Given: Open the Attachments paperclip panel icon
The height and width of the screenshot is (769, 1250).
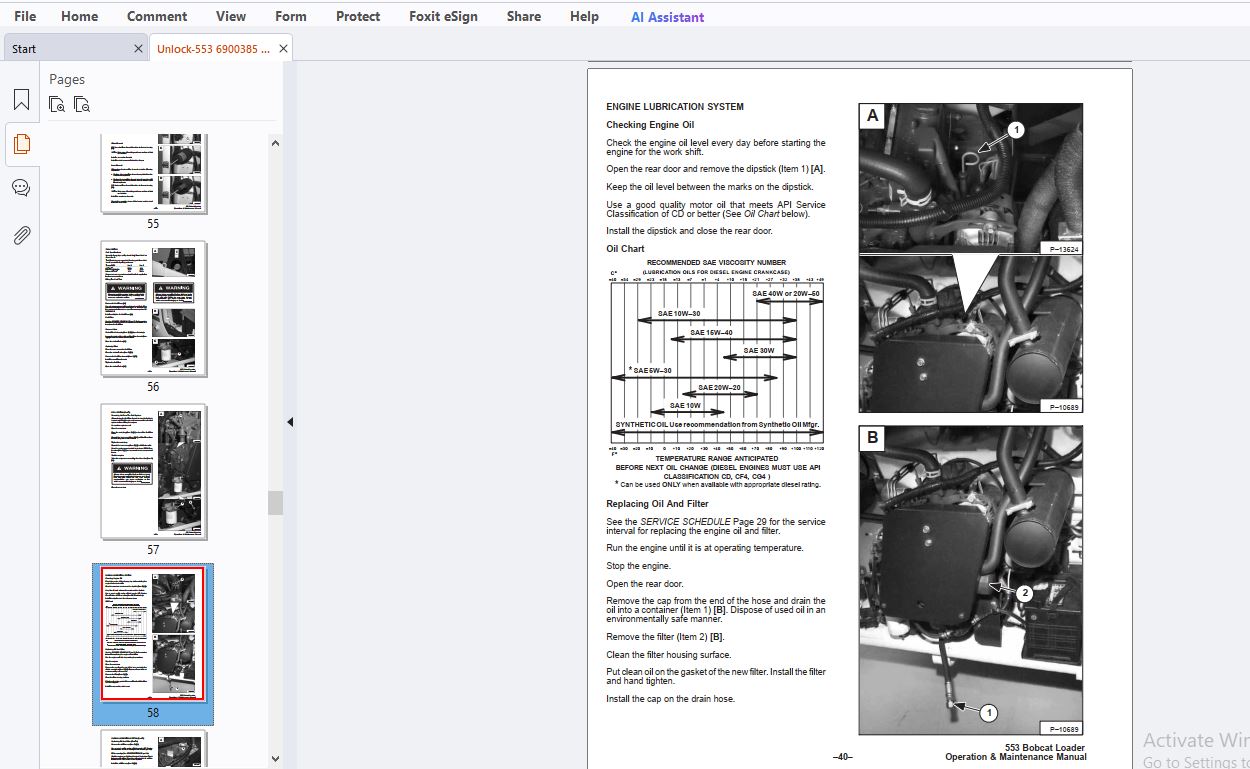Looking at the screenshot, I should (21, 235).
